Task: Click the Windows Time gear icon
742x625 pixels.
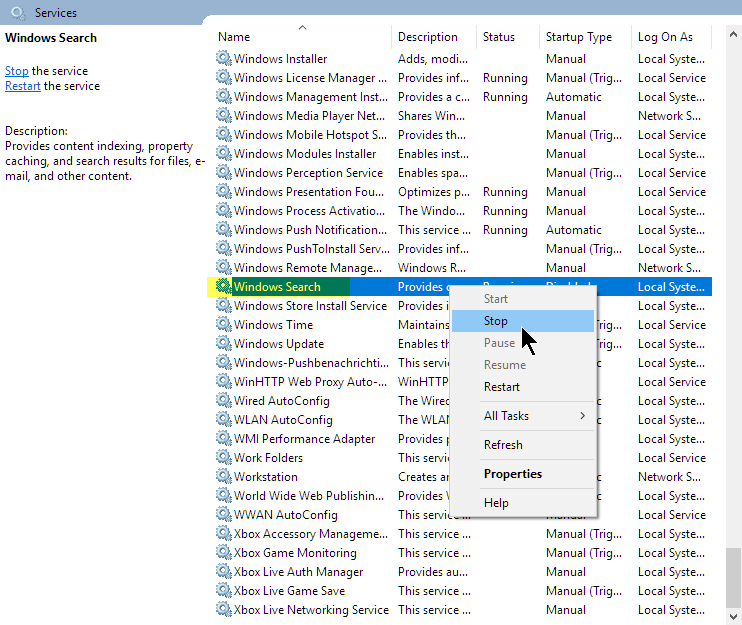Action: (x=223, y=325)
